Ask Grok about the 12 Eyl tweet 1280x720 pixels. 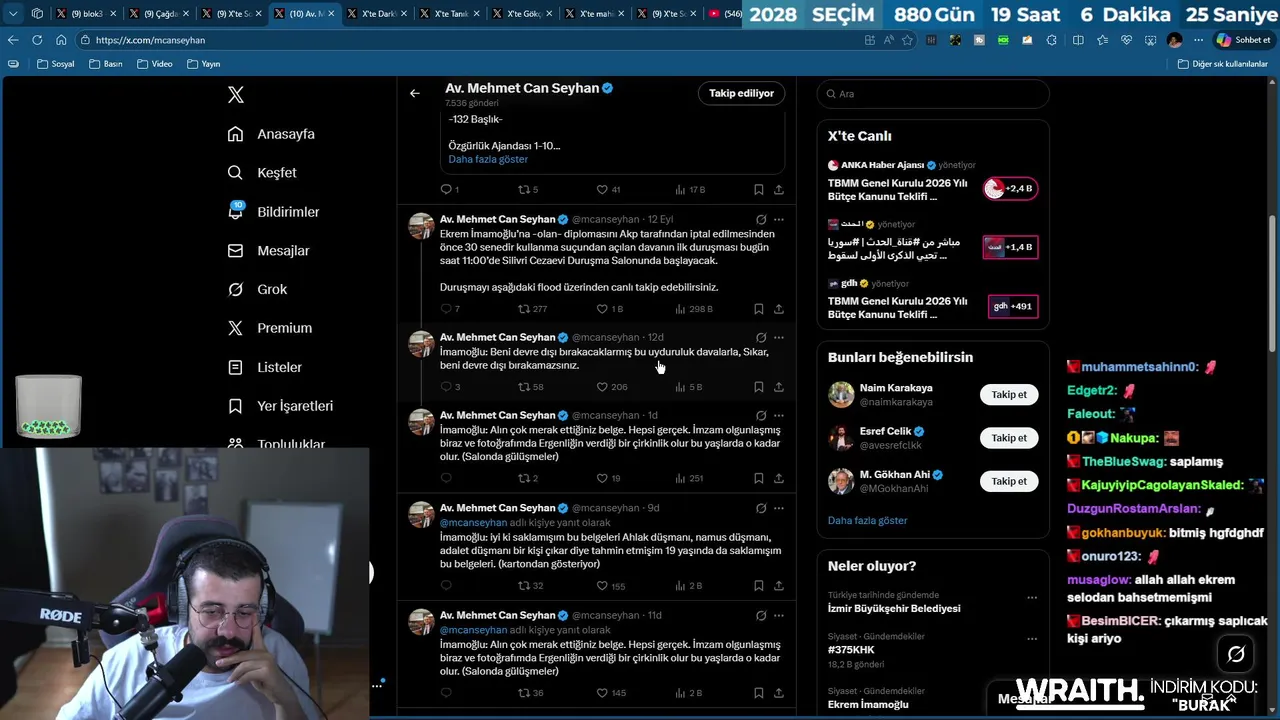(761, 220)
